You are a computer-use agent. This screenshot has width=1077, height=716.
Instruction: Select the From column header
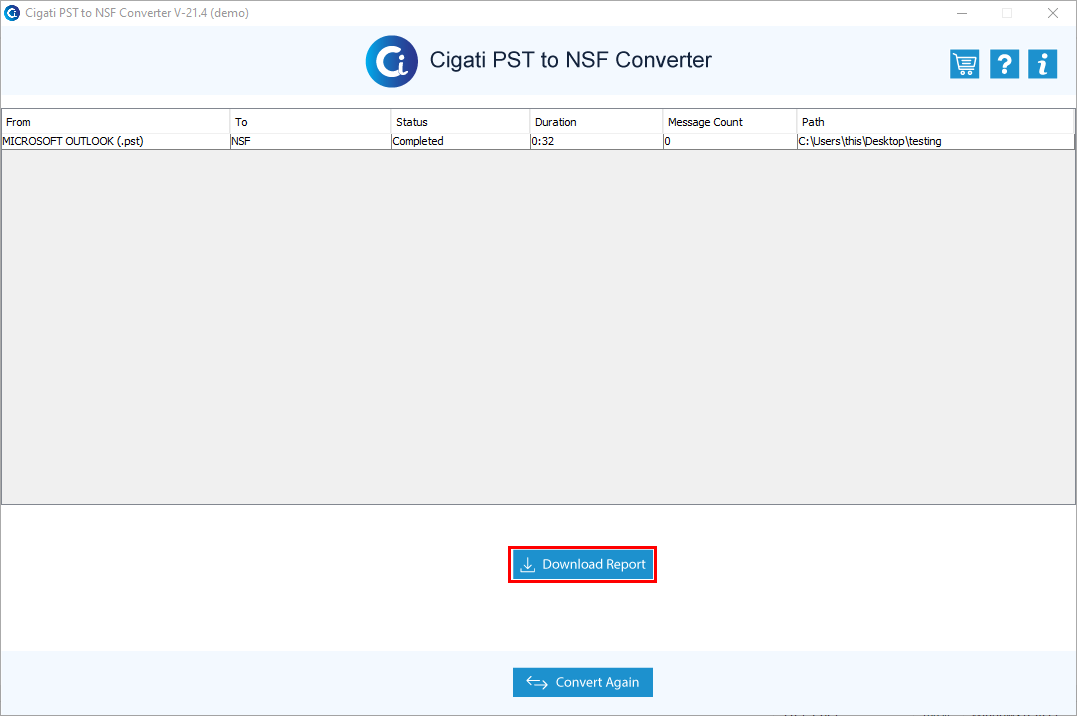(116, 122)
